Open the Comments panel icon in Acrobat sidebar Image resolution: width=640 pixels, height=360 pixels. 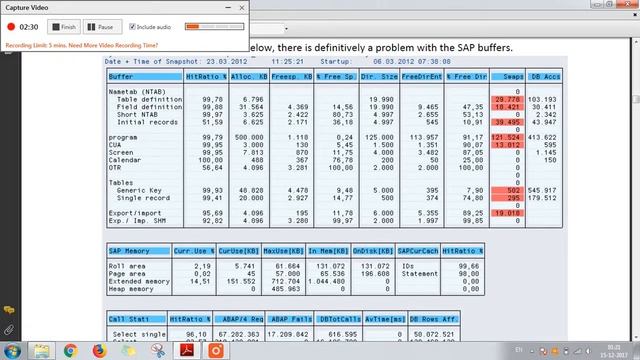9,310
